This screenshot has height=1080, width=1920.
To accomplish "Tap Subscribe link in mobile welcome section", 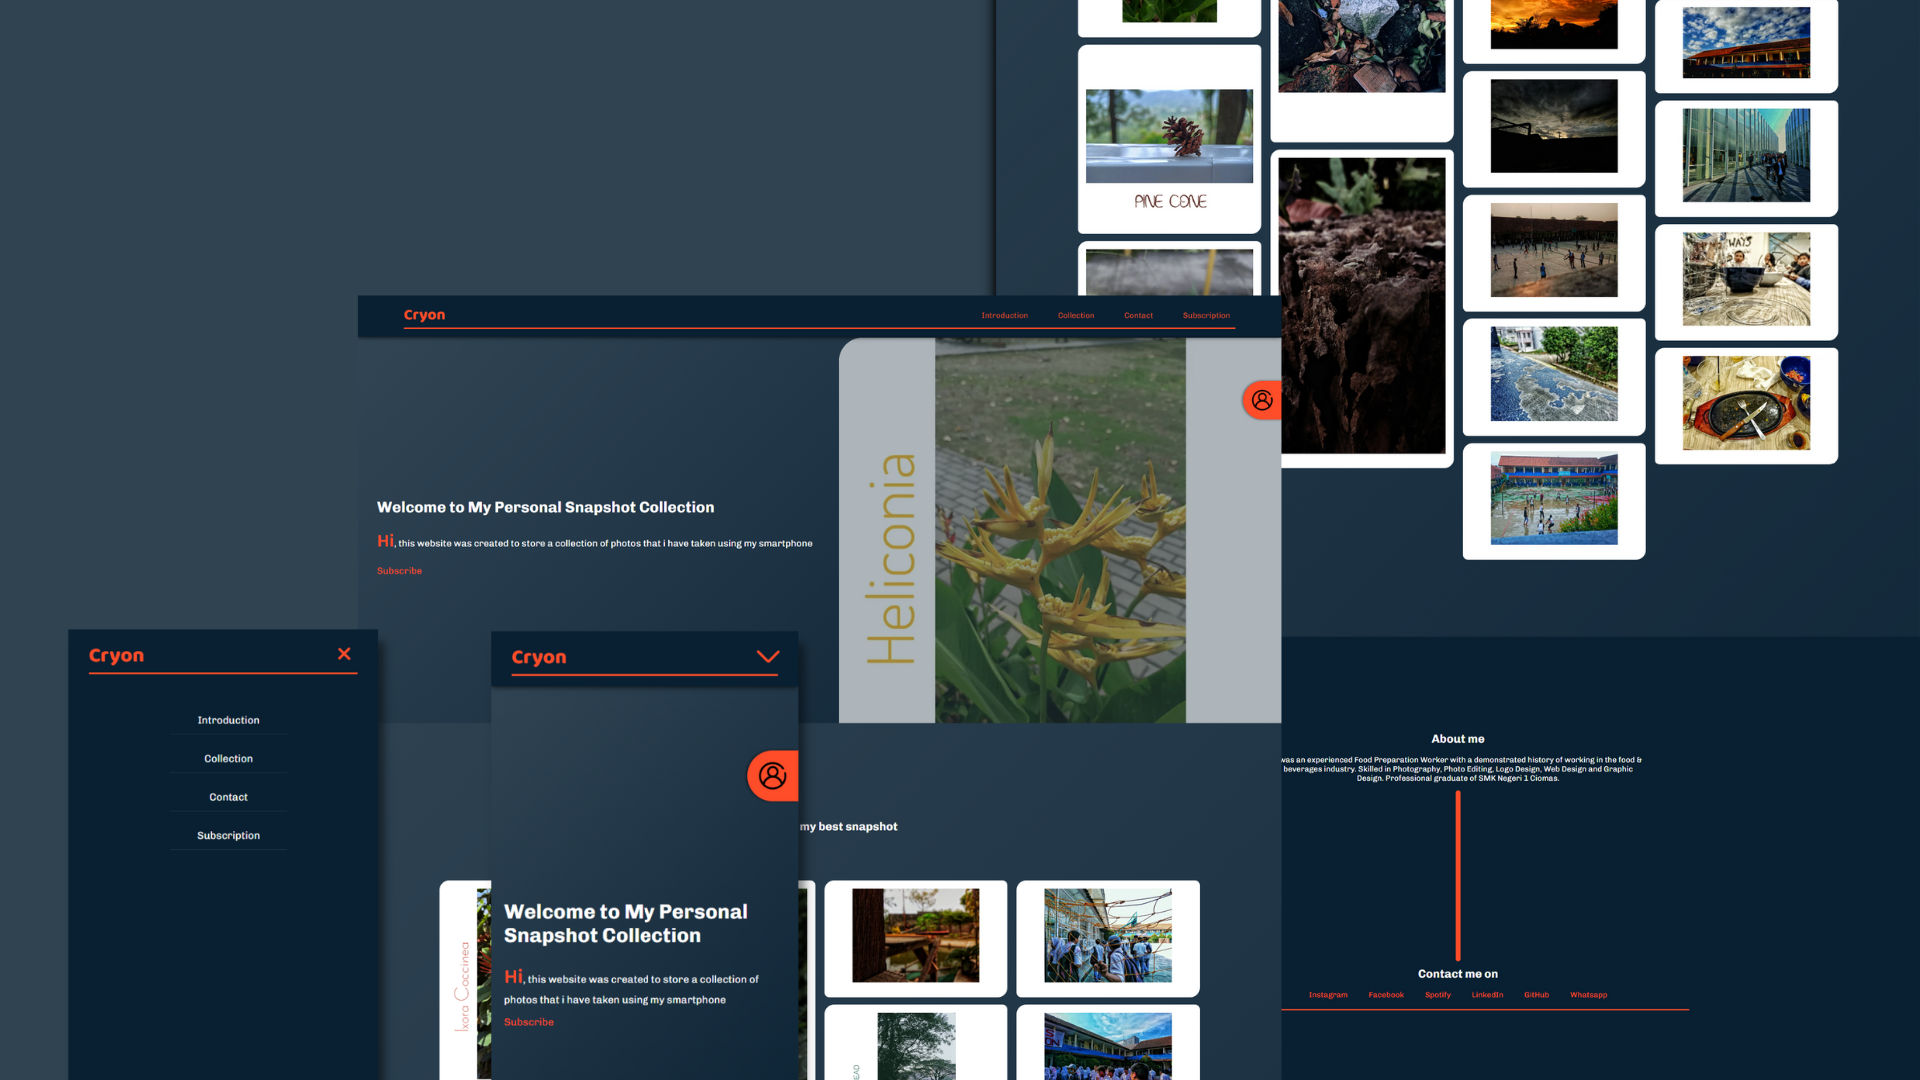I will click(528, 1022).
